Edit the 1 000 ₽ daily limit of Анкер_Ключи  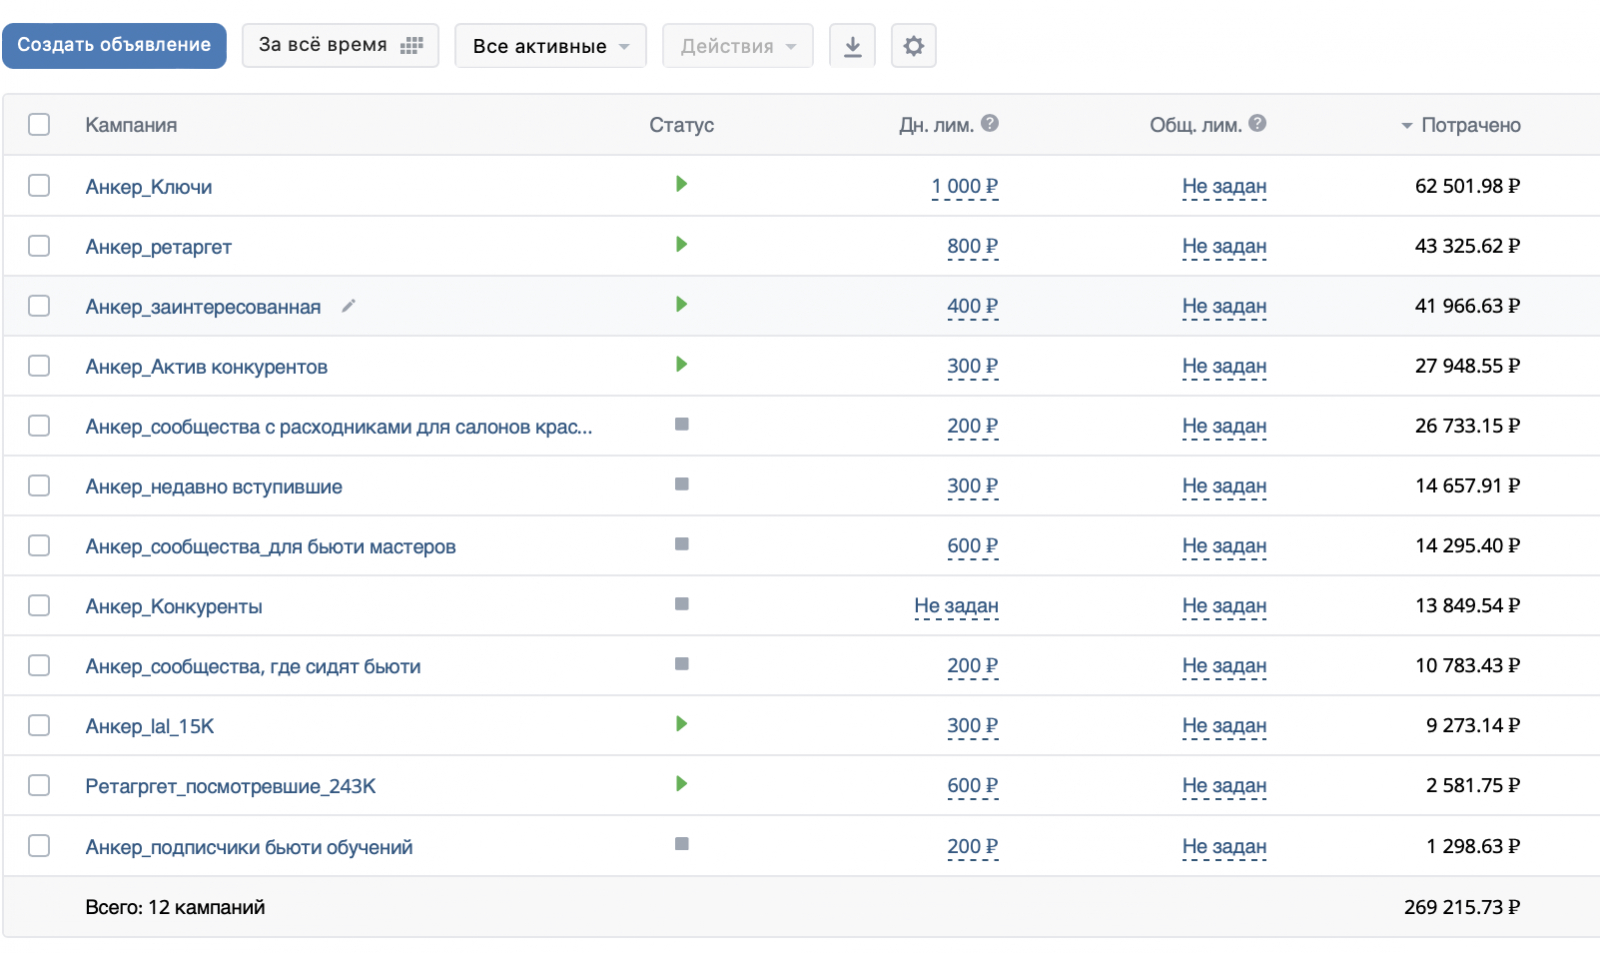click(x=964, y=186)
